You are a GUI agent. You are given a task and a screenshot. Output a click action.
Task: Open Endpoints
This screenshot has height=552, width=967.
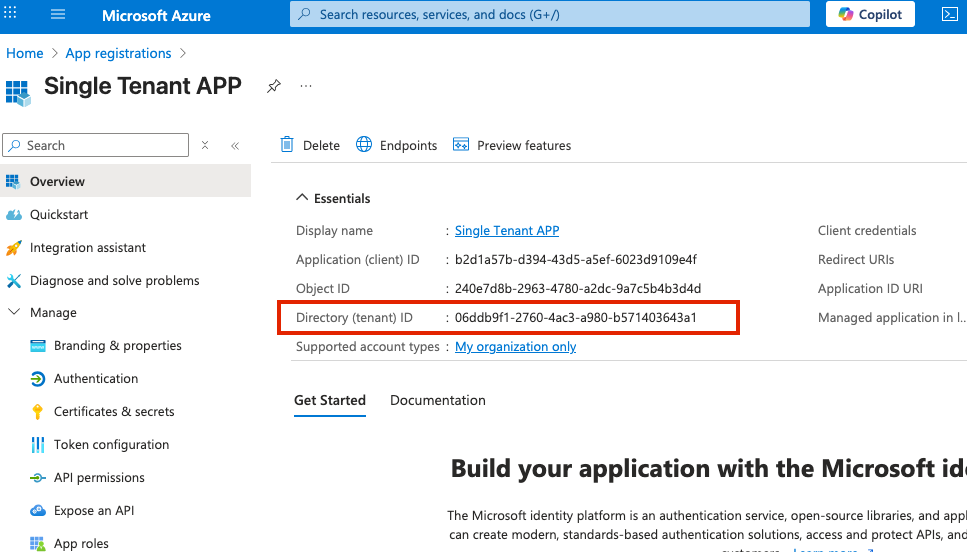[397, 145]
